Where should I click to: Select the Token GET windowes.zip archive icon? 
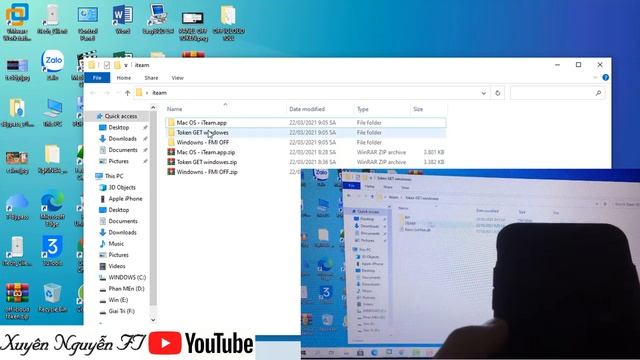click(x=171, y=162)
